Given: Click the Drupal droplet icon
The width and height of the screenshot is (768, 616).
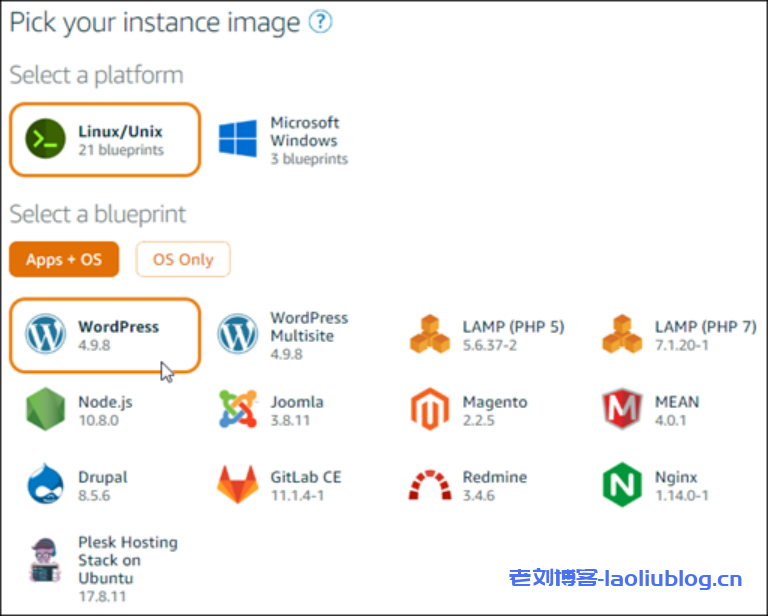Looking at the screenshot, I should click(45, 486).
